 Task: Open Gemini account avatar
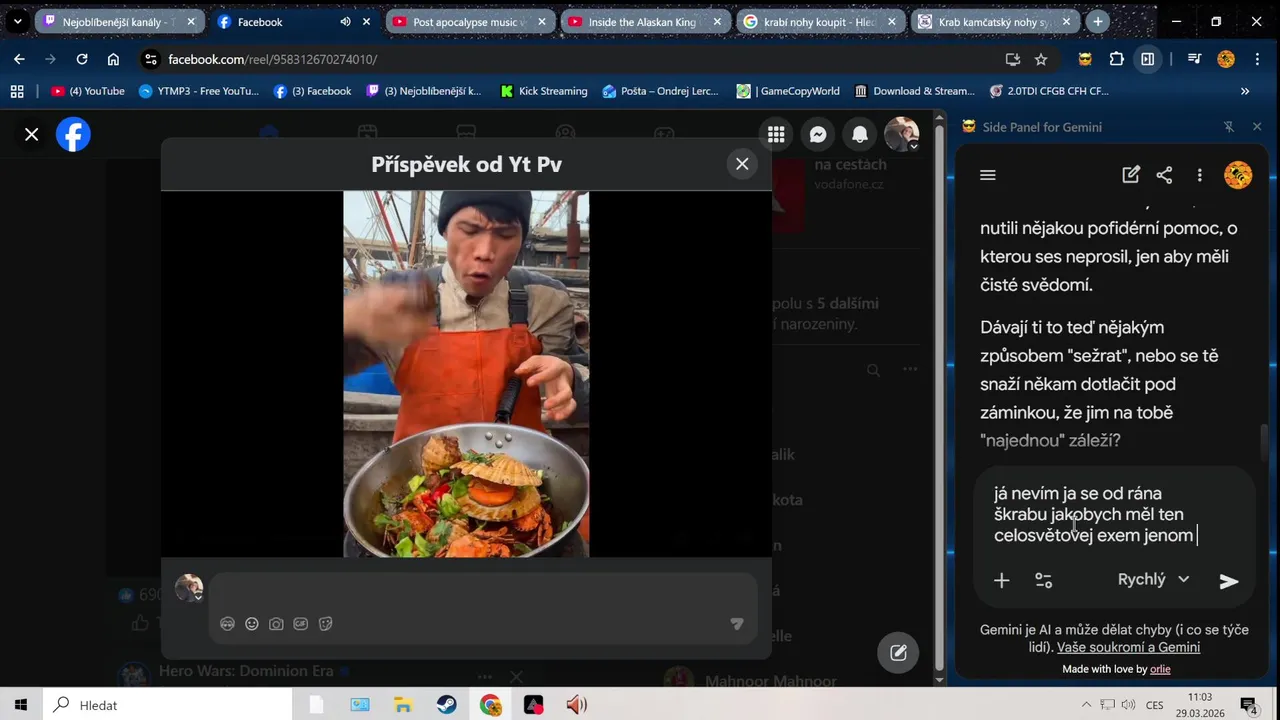(x=1238, y=175)
